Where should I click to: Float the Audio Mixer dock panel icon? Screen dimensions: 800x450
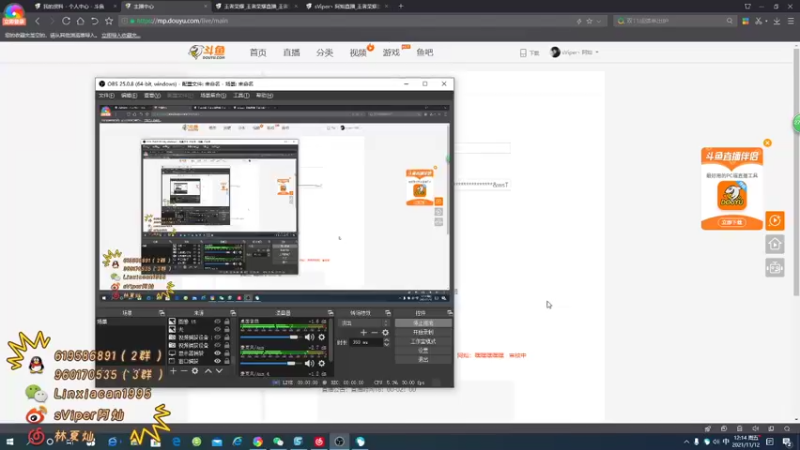331,313
